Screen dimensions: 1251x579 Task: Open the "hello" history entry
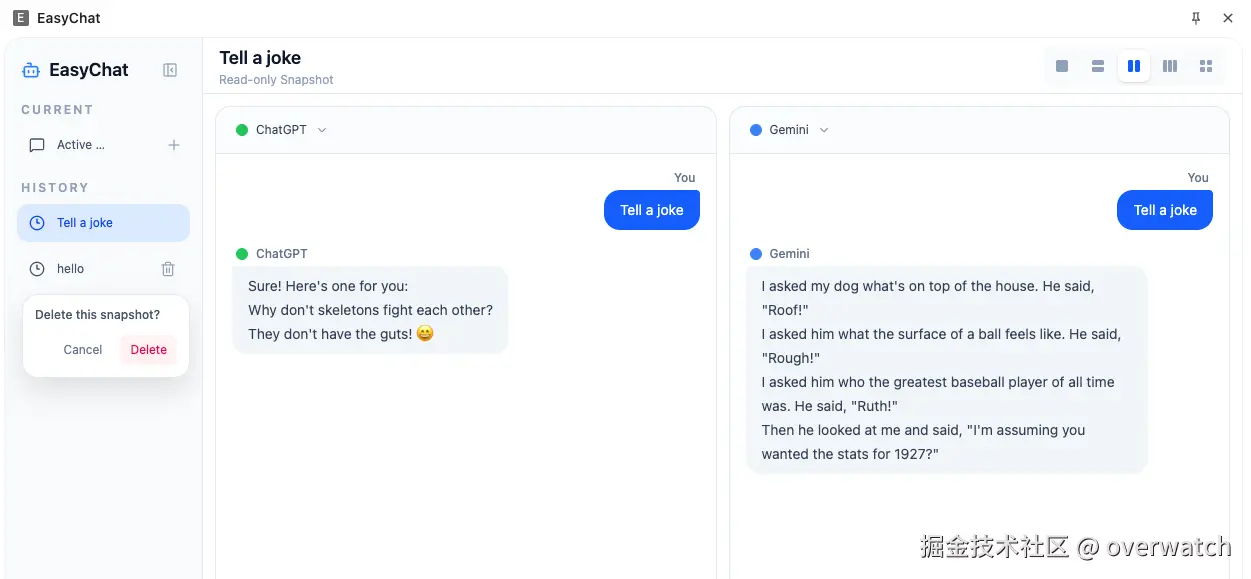(x=71, y=269)
